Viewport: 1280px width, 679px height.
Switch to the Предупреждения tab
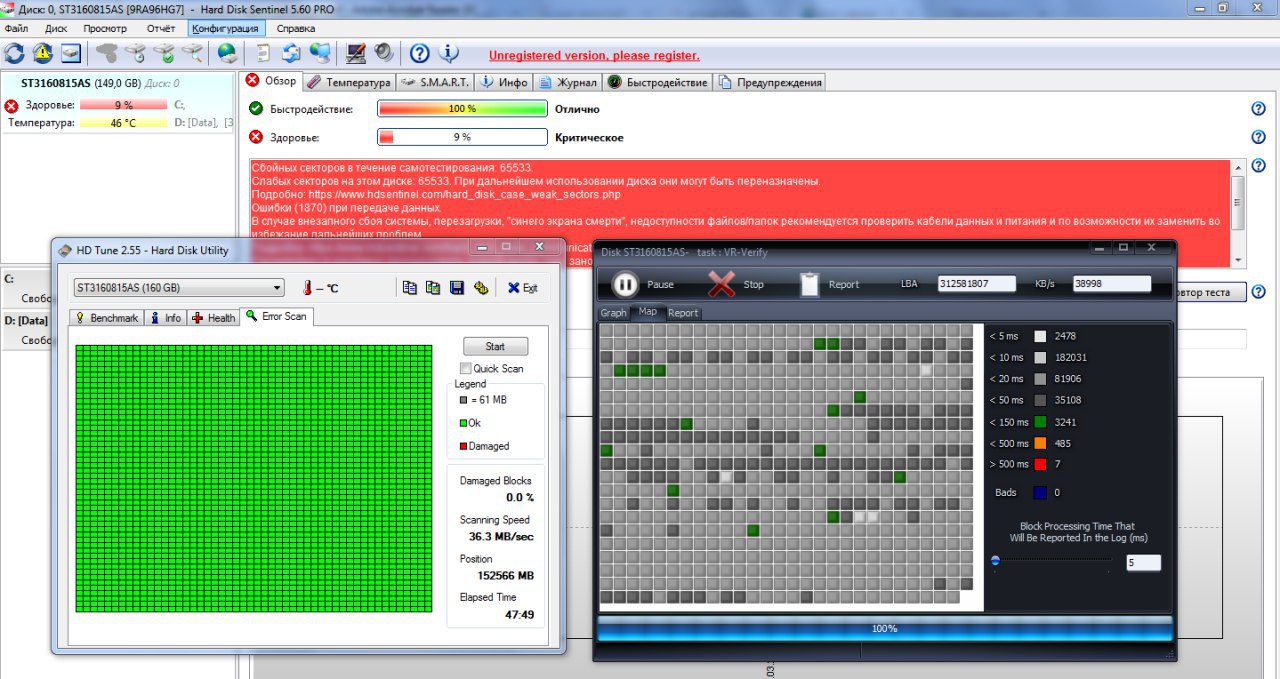pos(770,82)
